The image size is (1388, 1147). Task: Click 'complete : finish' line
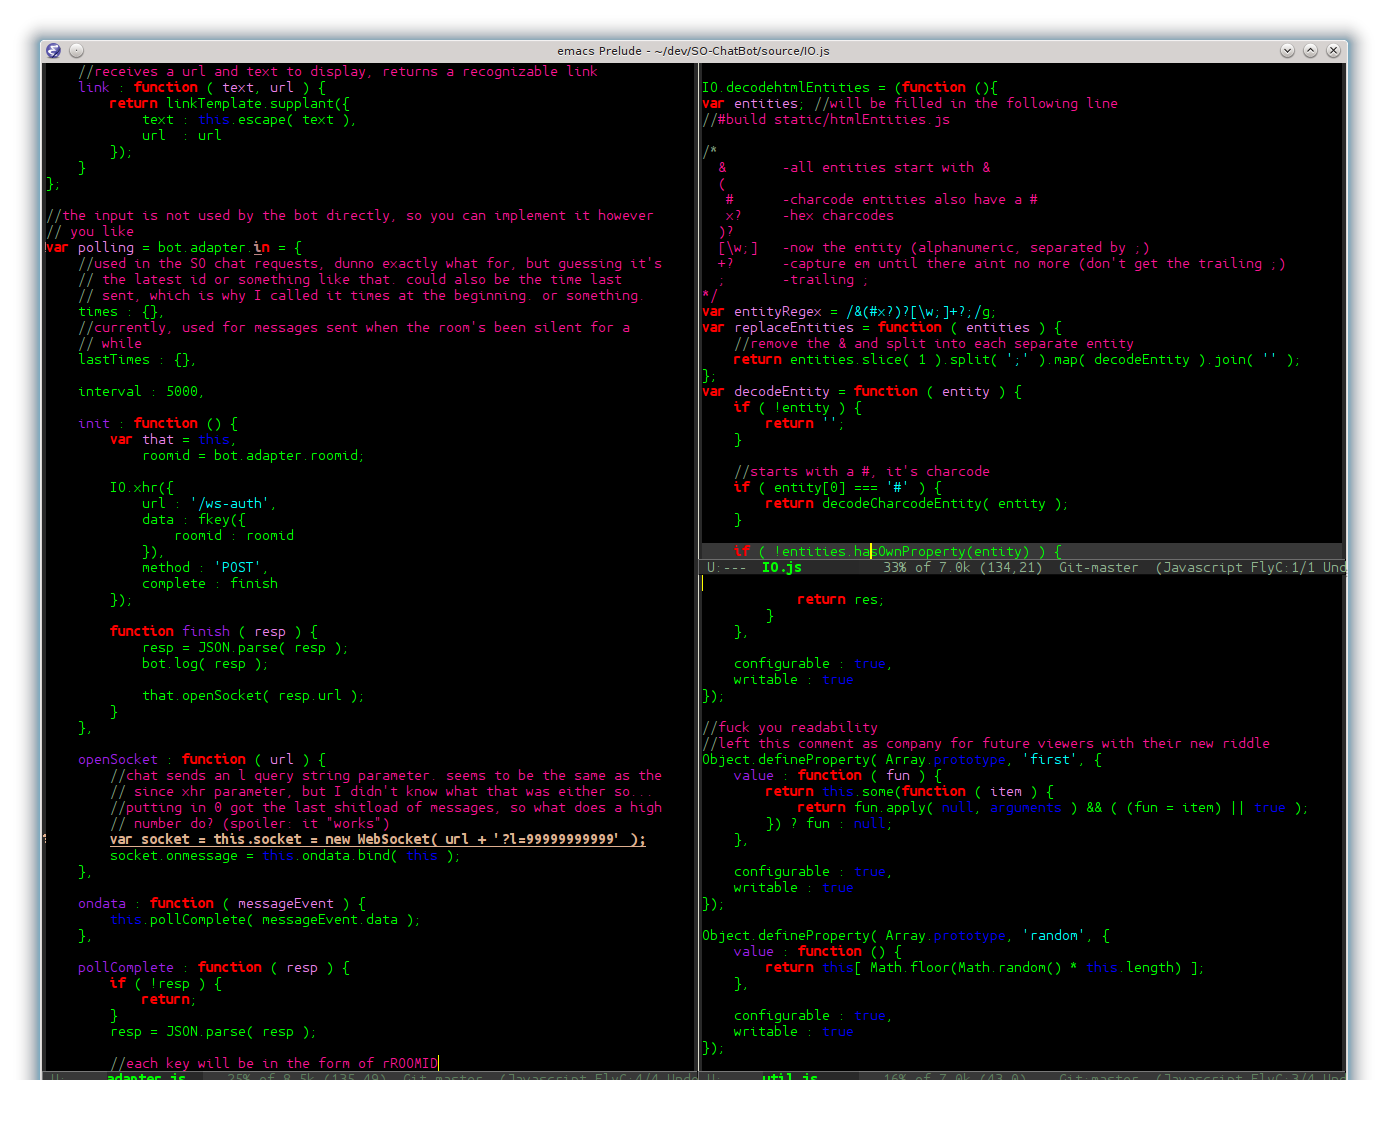[x=210, y=584]
